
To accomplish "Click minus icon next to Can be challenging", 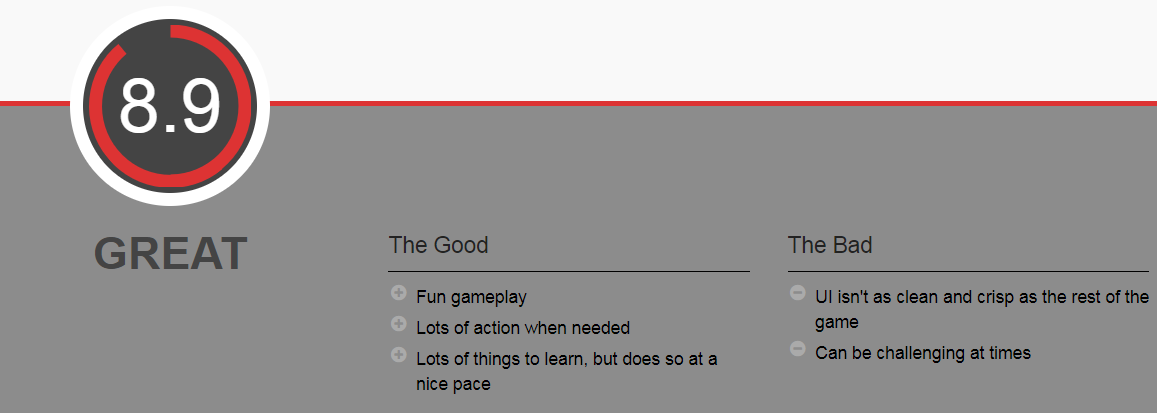I will point(798,349).
